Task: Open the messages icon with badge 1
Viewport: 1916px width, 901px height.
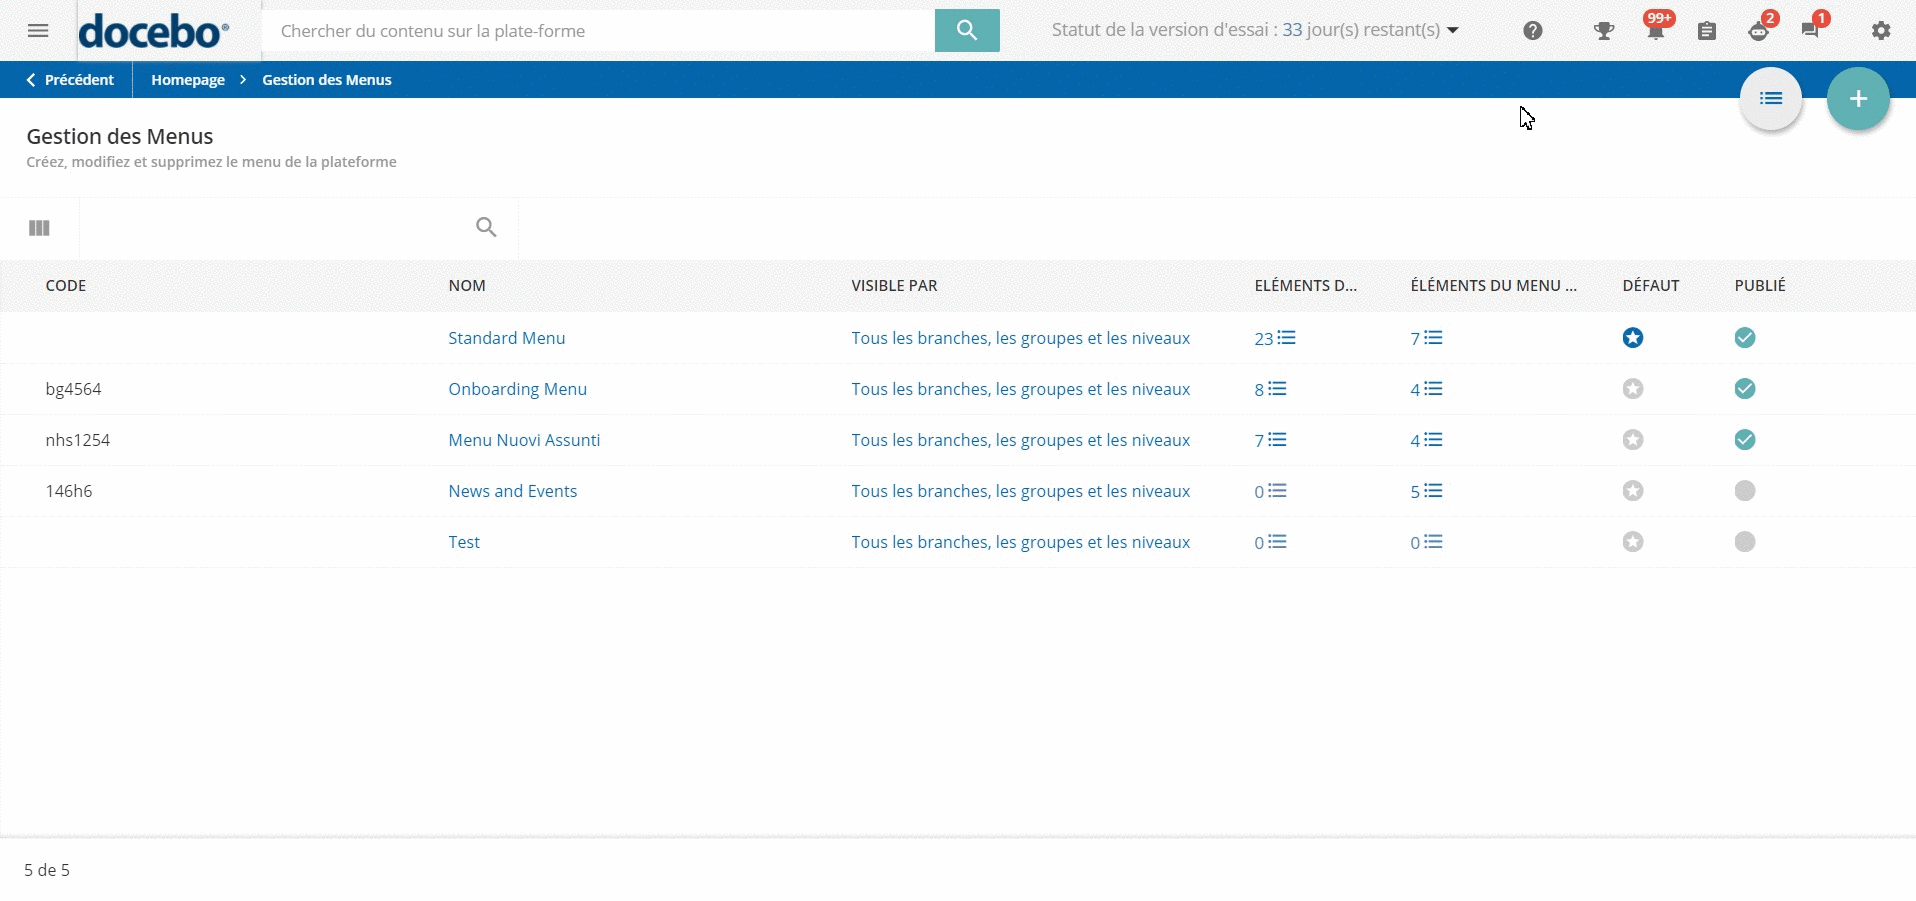Action: pyautogui.click(x=1811, y=29)
